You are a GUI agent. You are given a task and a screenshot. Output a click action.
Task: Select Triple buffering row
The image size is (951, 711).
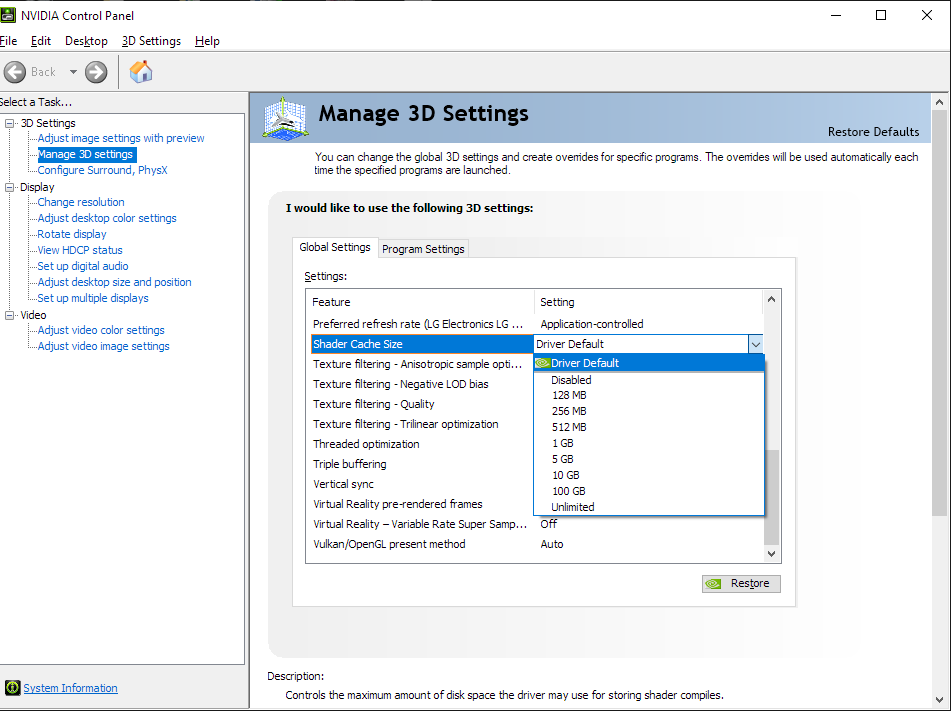point(422,464)
